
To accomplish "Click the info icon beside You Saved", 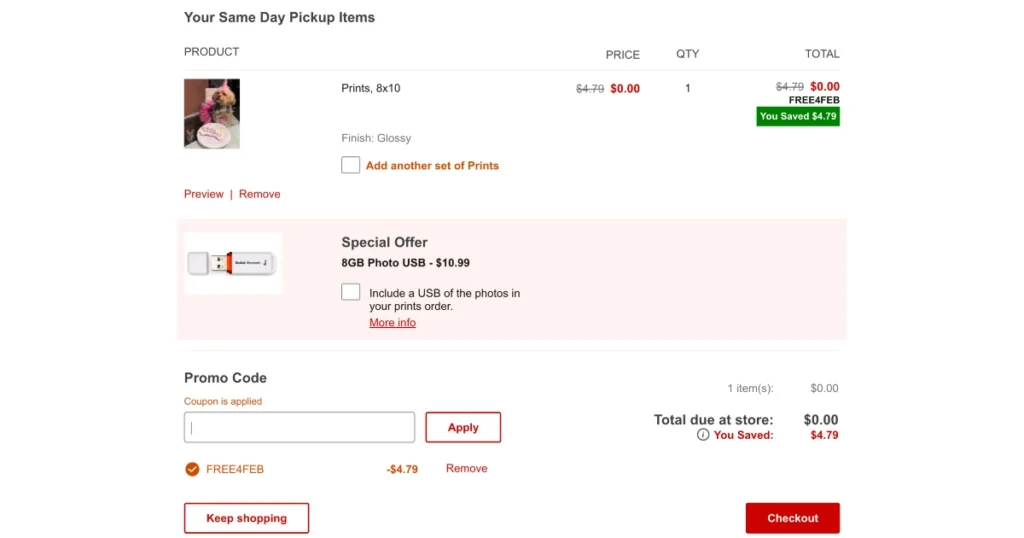I will pyautogui.click(x=703, y=435).
